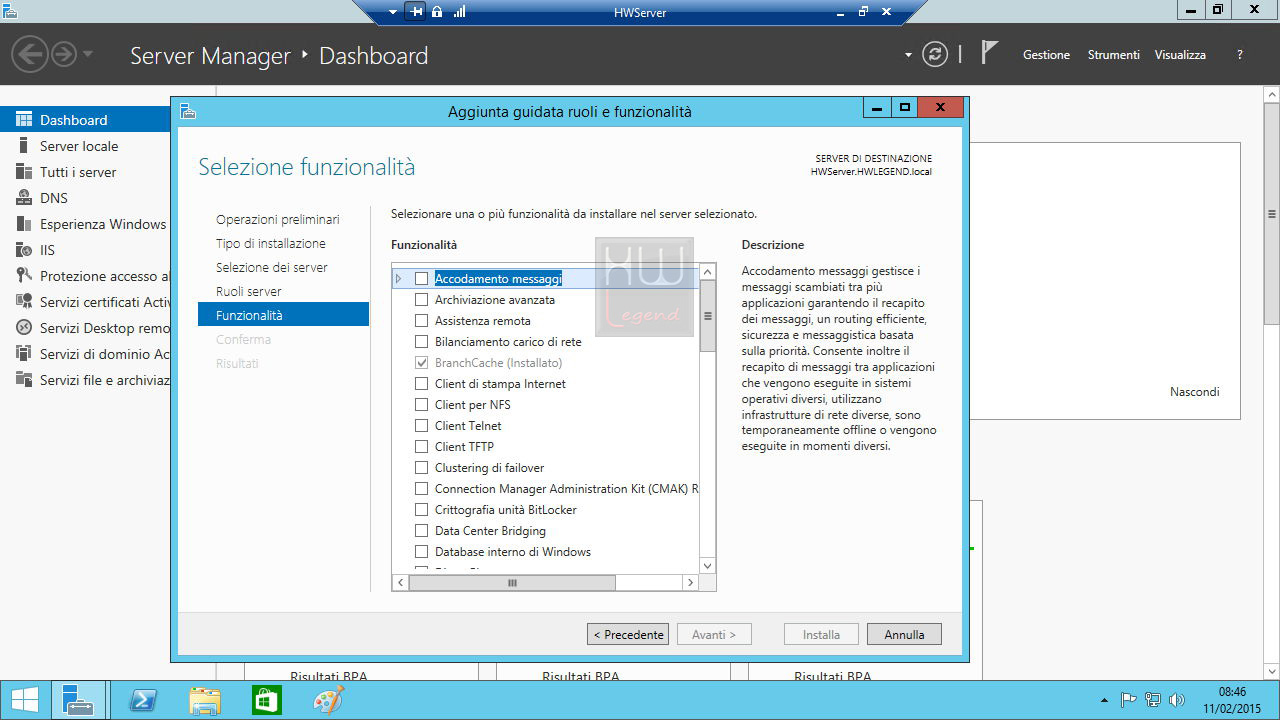1280x720 pixels.
Task: Click the Servizi file e archiviazione icon
Action: pyautogui.click(x=22, y=380)
